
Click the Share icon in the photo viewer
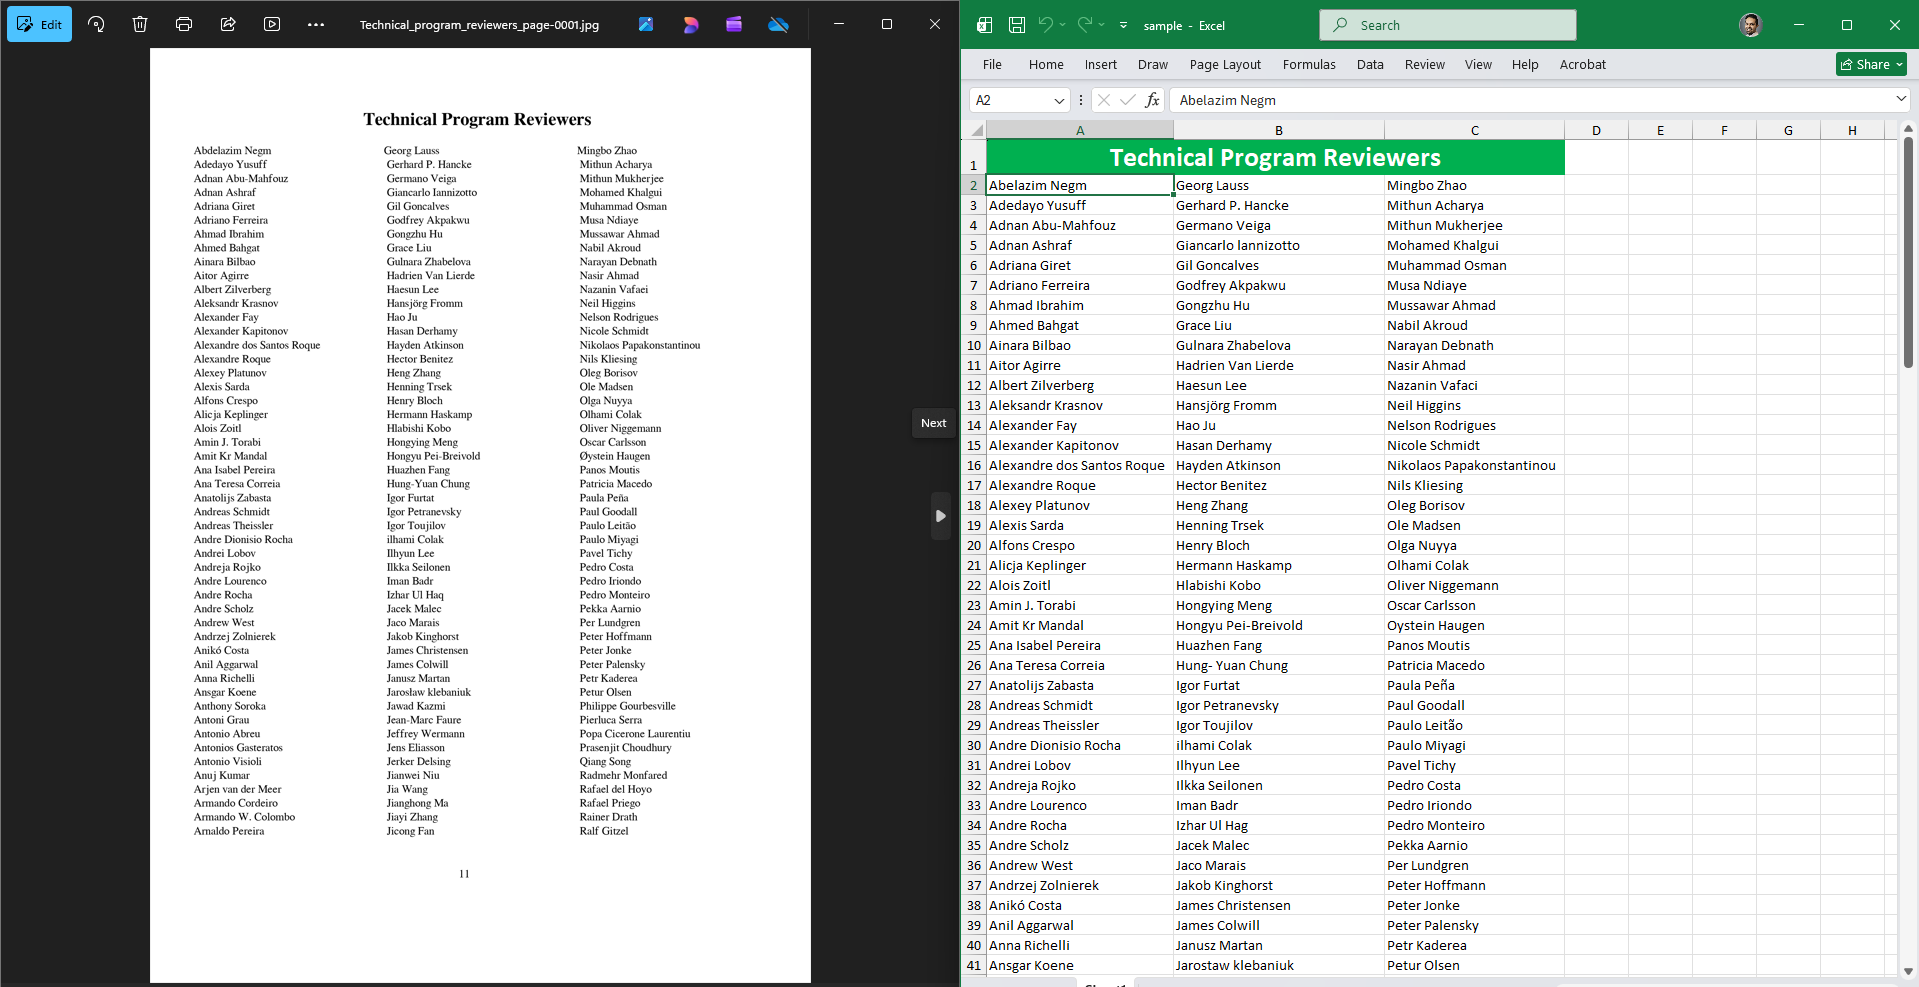click(x=228, y=25)
